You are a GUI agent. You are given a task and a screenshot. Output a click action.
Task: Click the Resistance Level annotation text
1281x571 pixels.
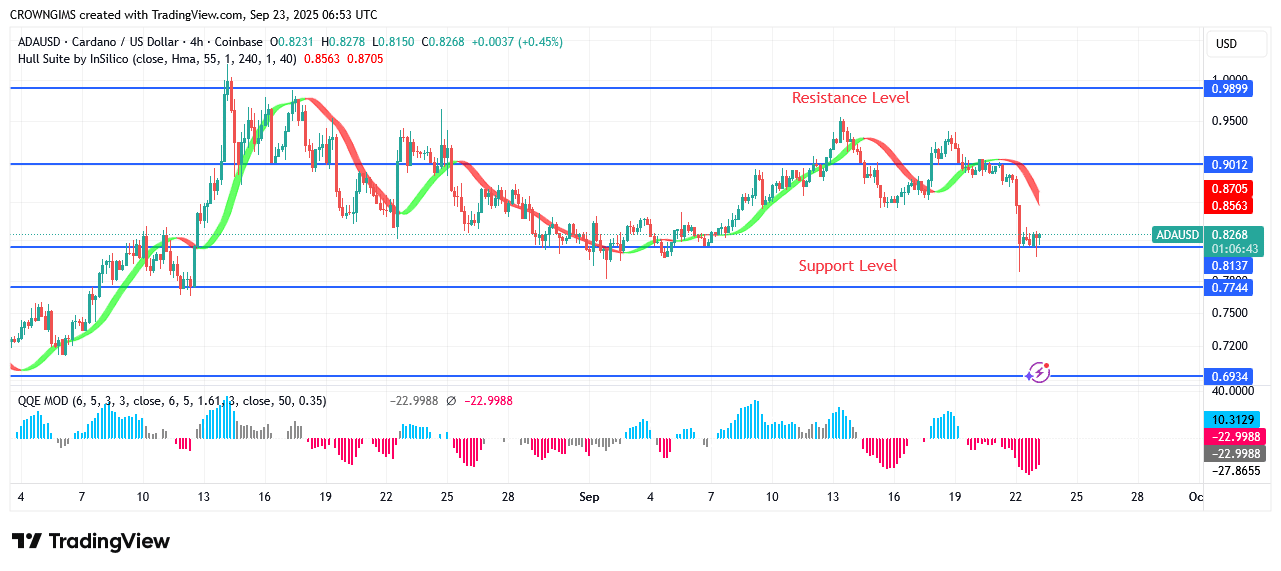tap(851, 98)
